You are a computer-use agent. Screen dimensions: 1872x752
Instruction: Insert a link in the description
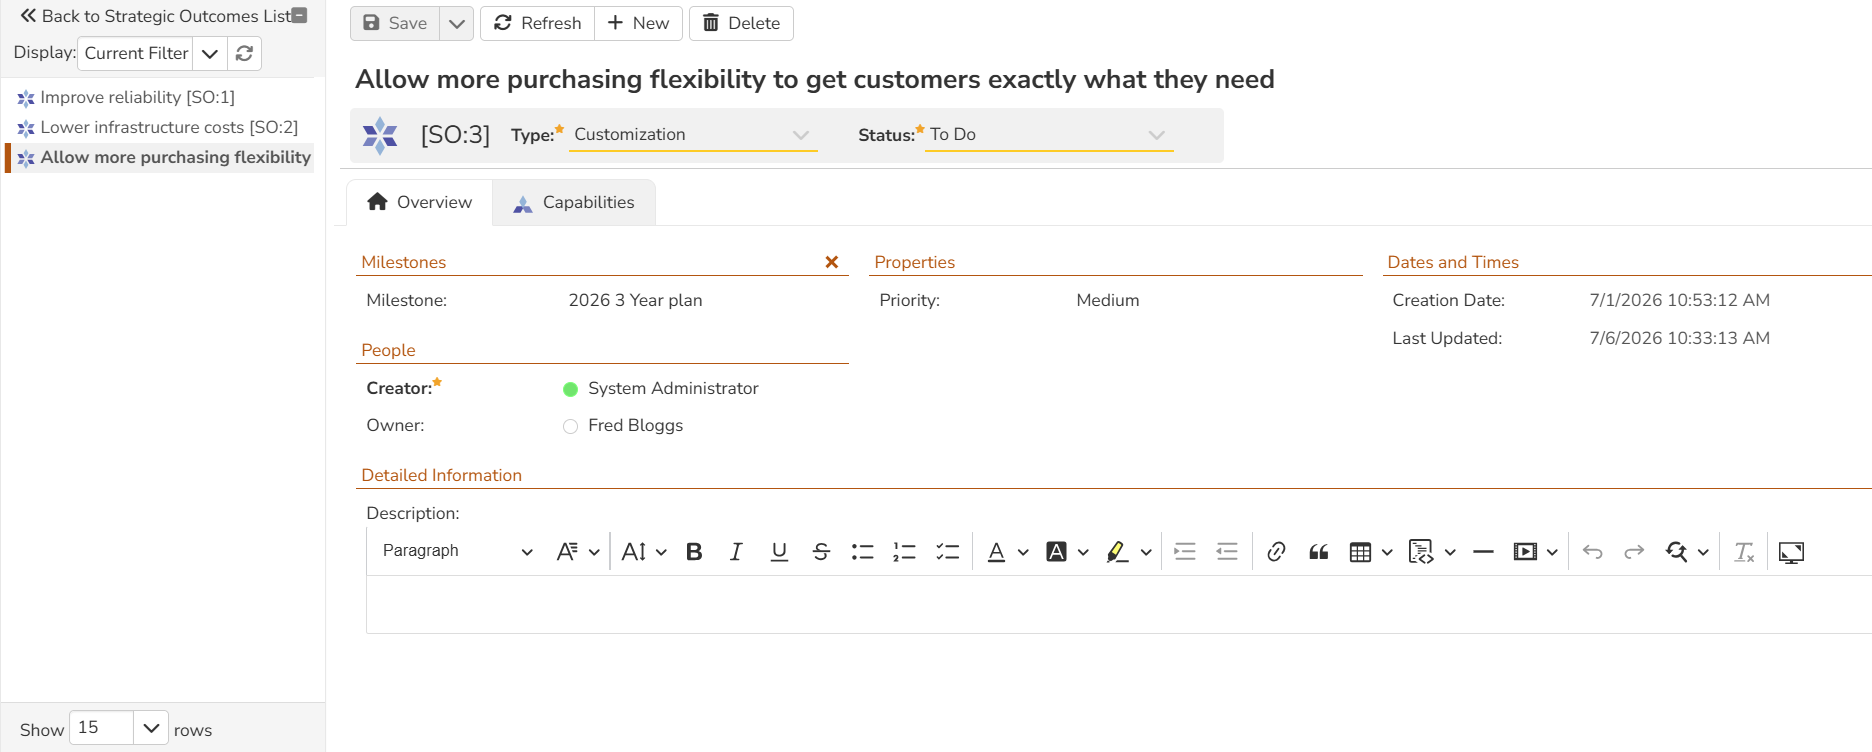tap(1276, 552)
